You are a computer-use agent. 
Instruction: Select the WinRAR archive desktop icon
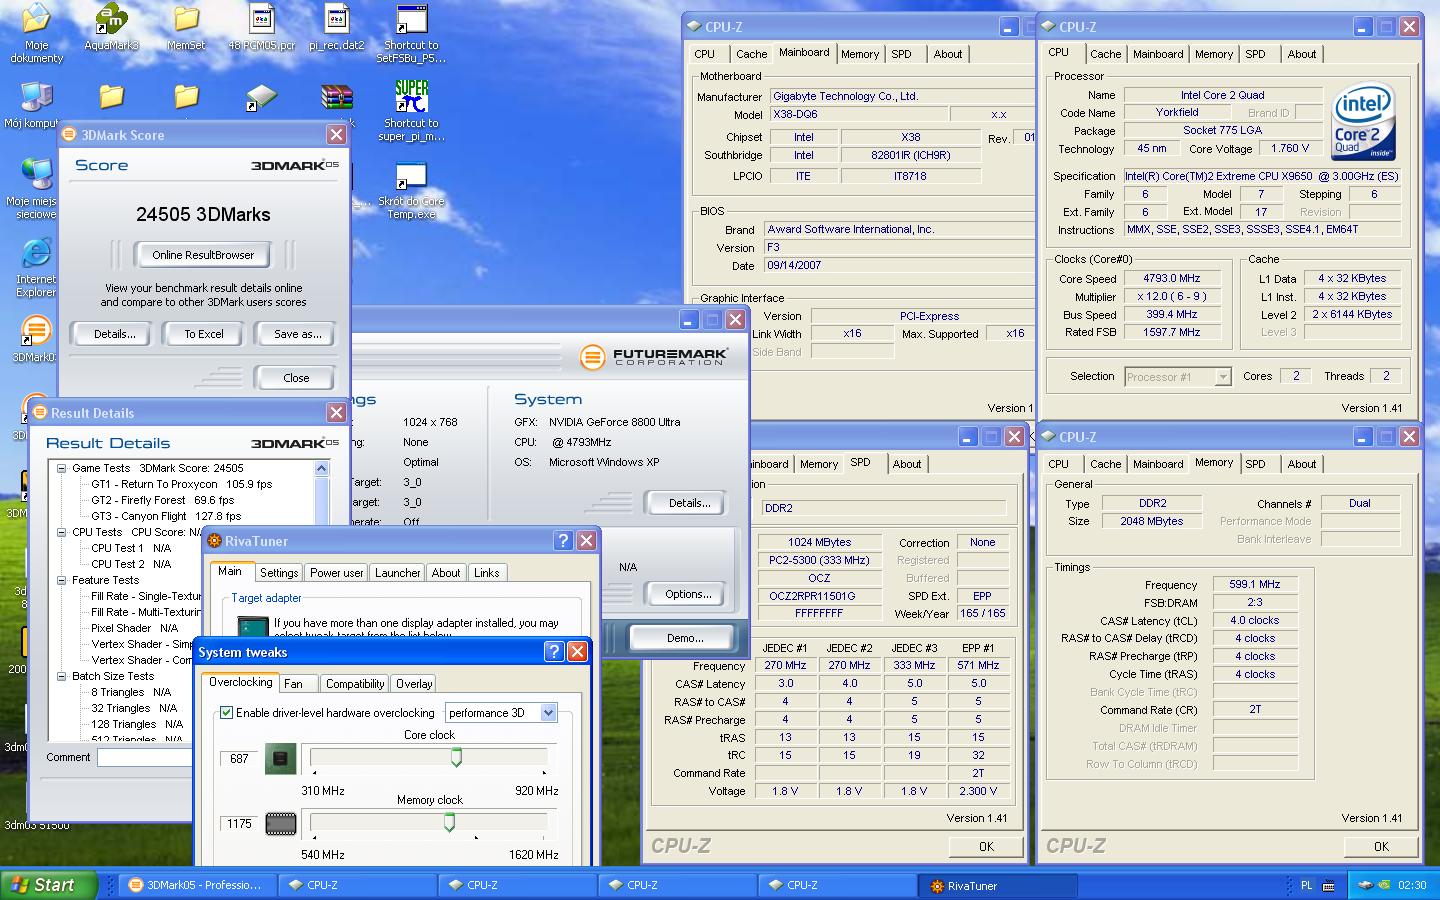337,97
